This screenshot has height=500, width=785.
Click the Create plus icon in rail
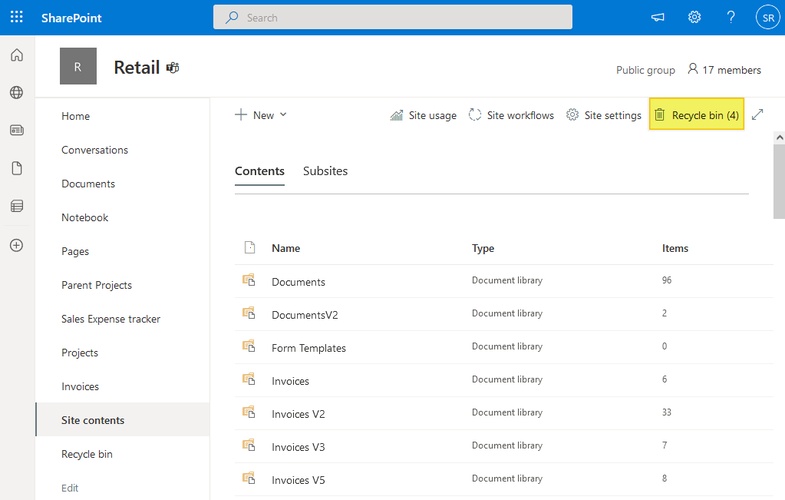(x=17, y=245)
